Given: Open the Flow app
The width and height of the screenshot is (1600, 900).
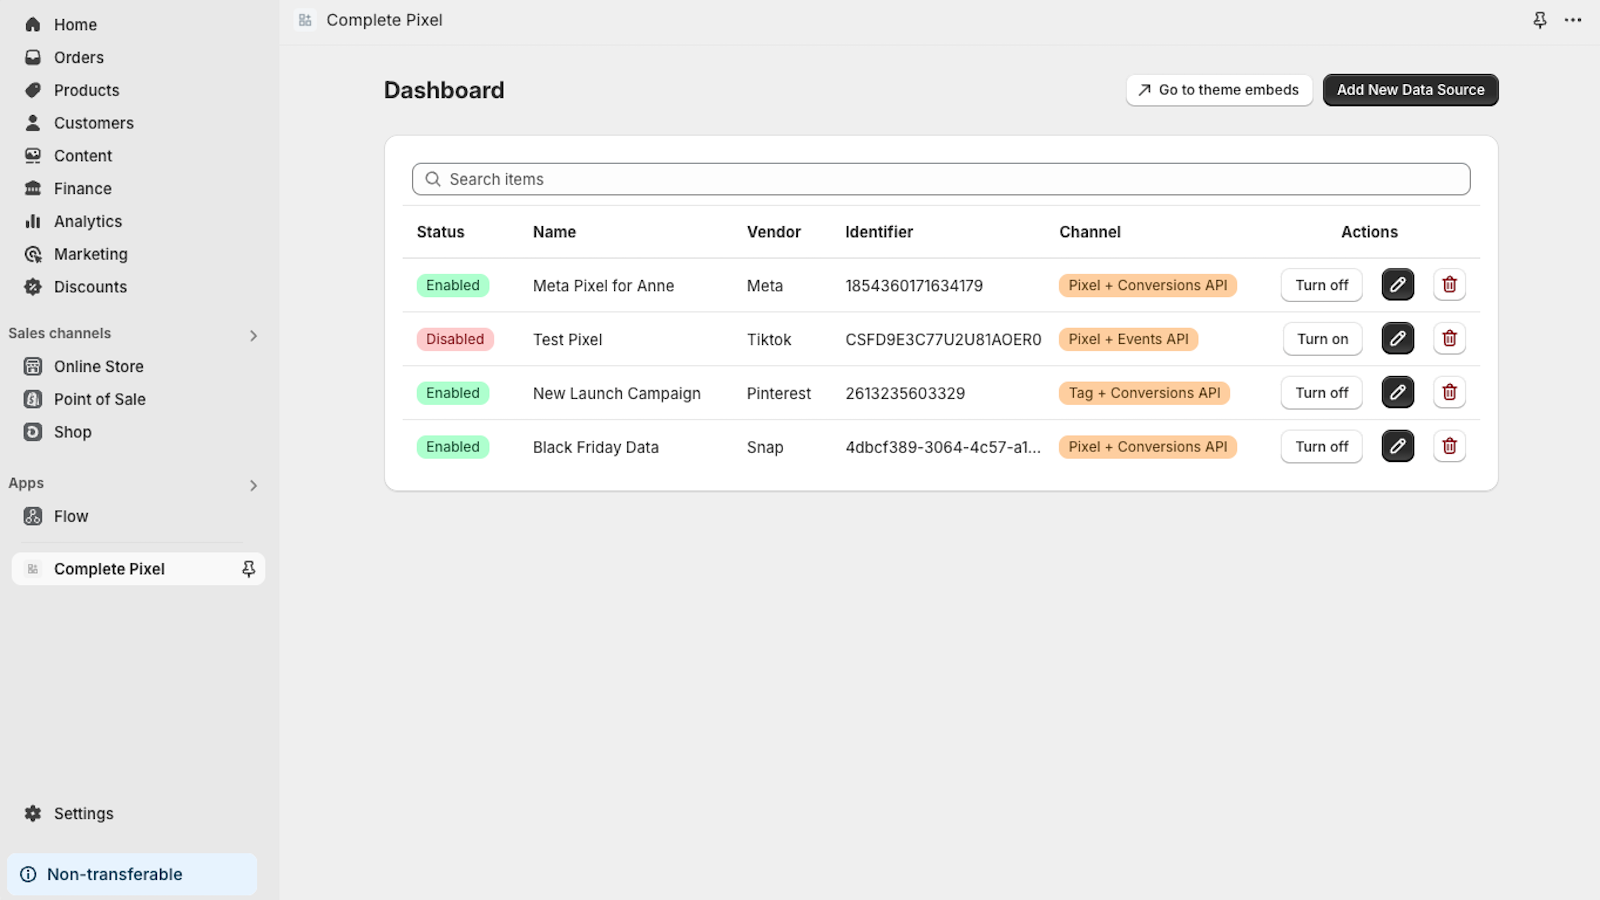Looking at the screenshot, I should (x=70, y=516).
